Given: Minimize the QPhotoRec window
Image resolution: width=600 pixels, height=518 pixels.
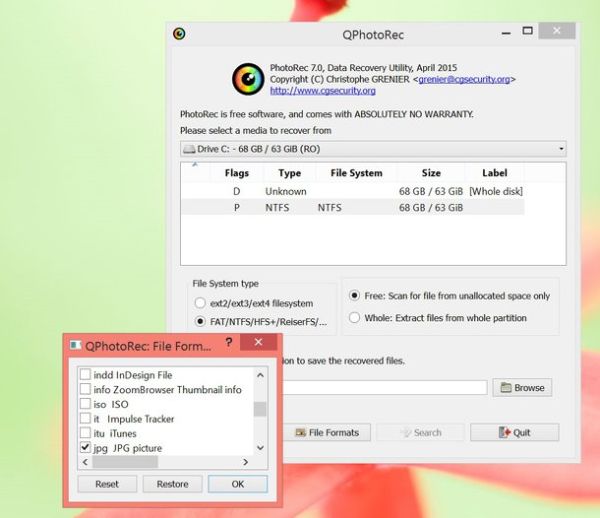Looking at the screenshot, I should coord(506,34).
